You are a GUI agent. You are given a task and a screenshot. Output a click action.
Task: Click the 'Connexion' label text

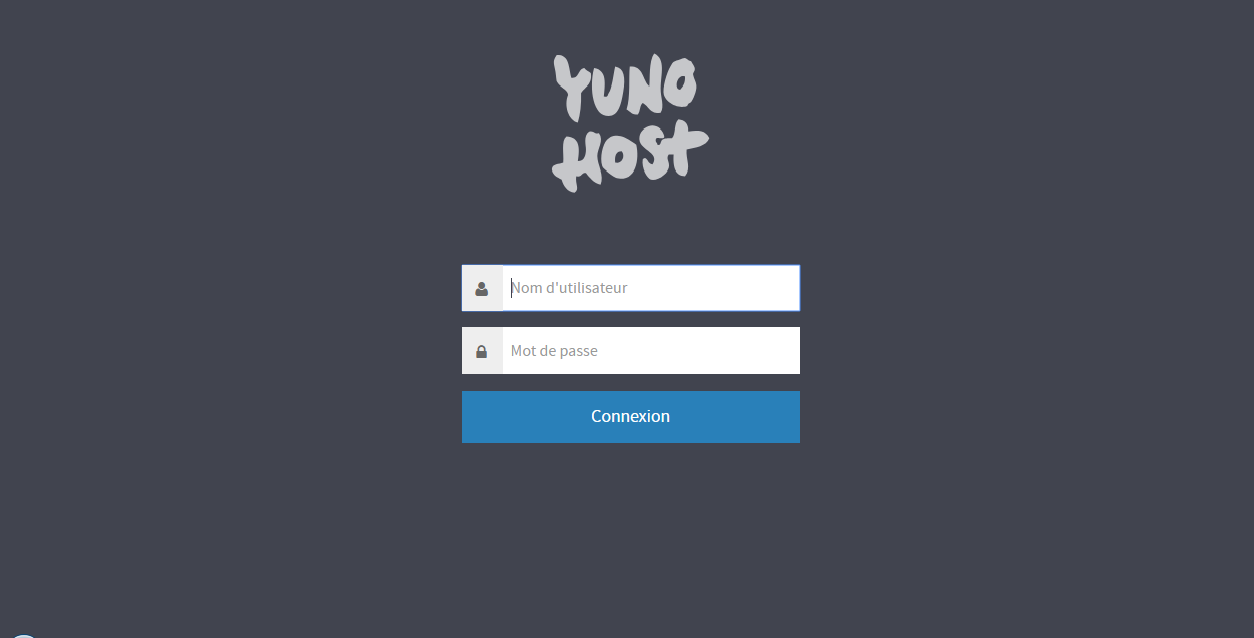click(x=631, y=416)
